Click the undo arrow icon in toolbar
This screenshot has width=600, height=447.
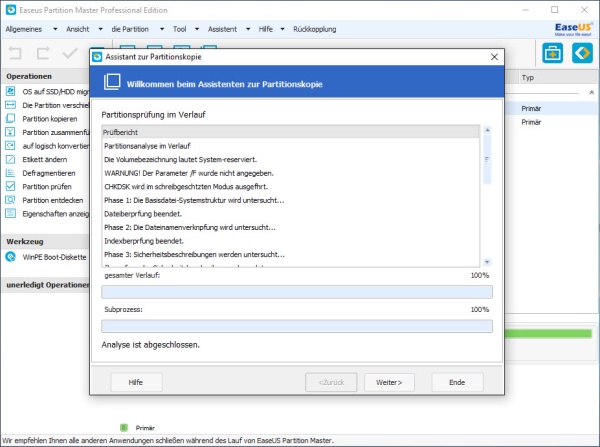click(15, 53)
